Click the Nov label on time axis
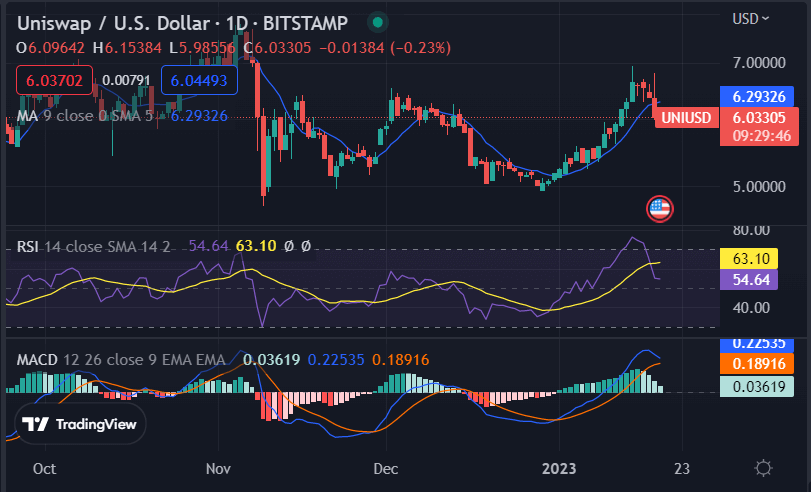This screenshot has height=492, width=811. tap(218, 469)
